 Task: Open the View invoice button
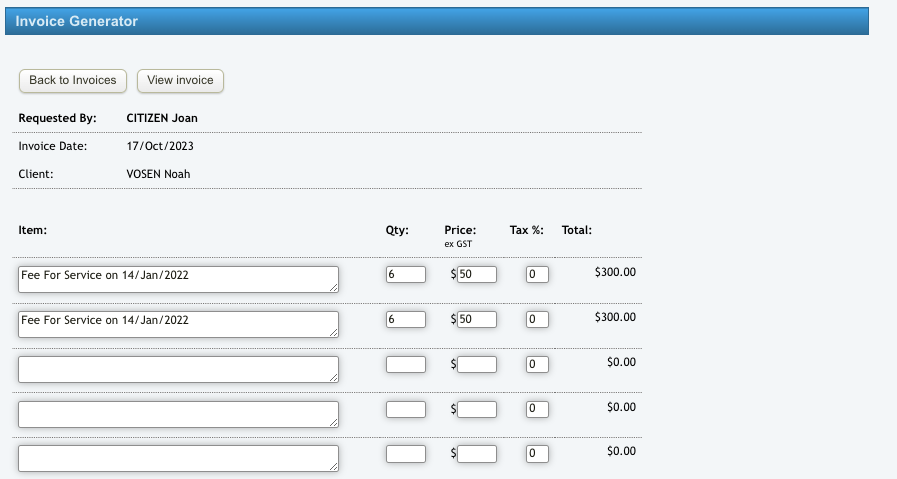pos(180,81)
